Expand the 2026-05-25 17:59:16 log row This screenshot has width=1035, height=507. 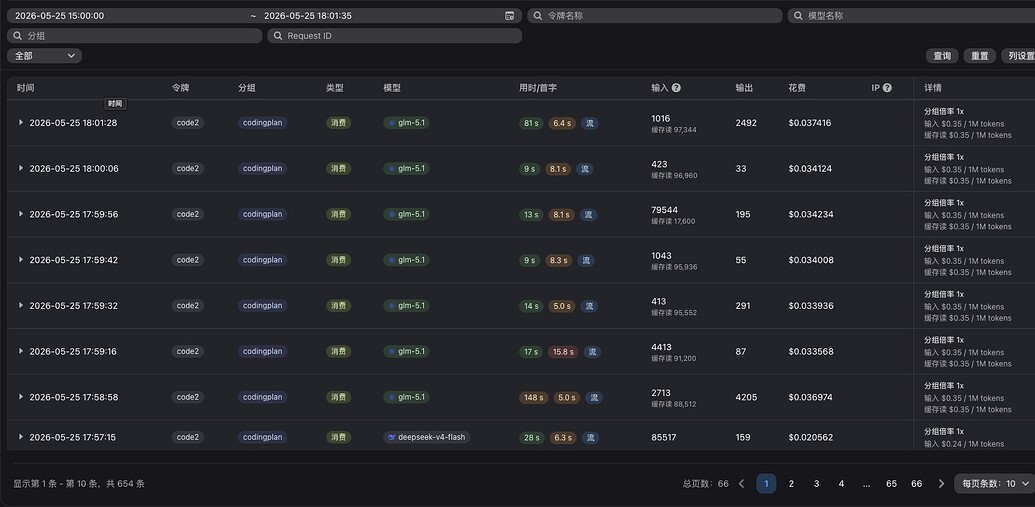point(20,351)
